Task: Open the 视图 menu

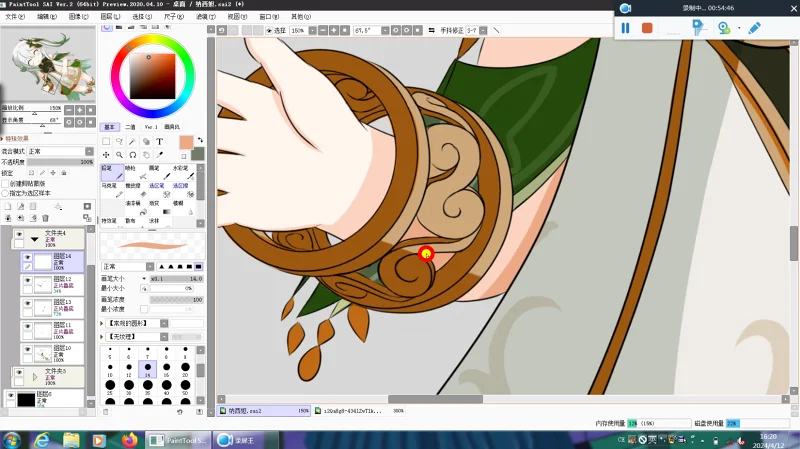Action: tap(237, 17)
